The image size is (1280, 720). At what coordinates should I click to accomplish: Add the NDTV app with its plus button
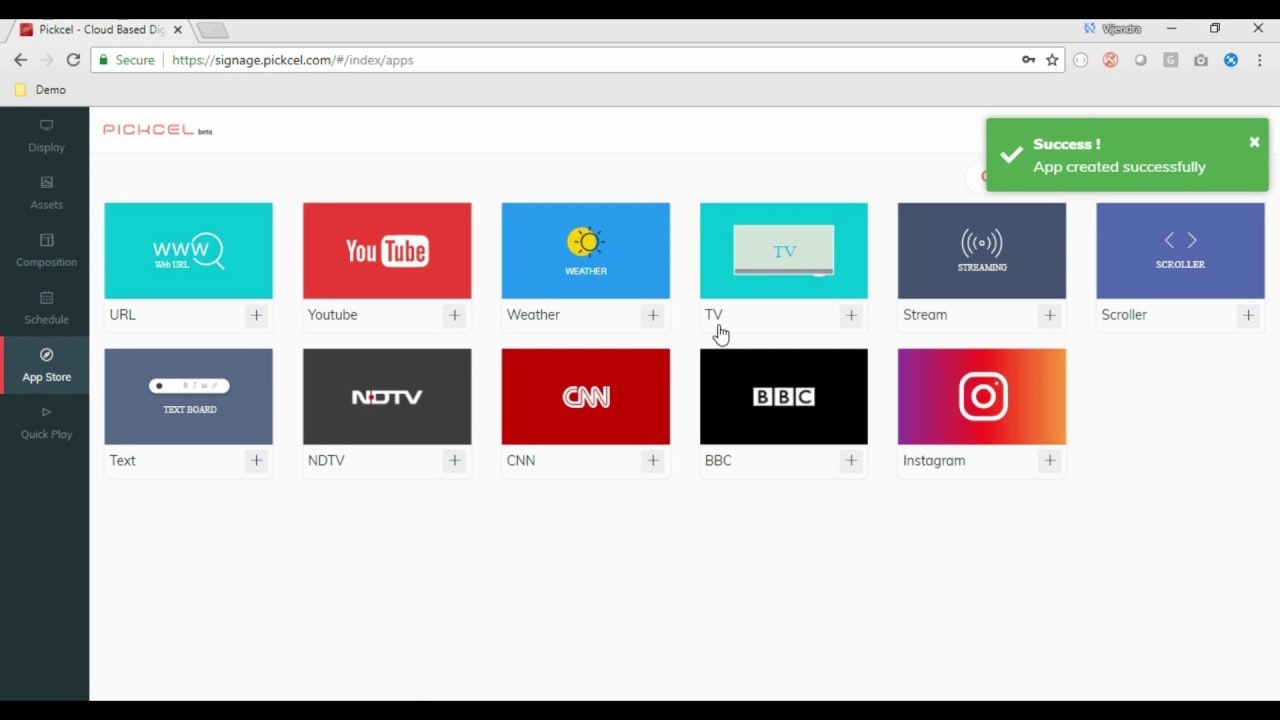click(454, 461)
